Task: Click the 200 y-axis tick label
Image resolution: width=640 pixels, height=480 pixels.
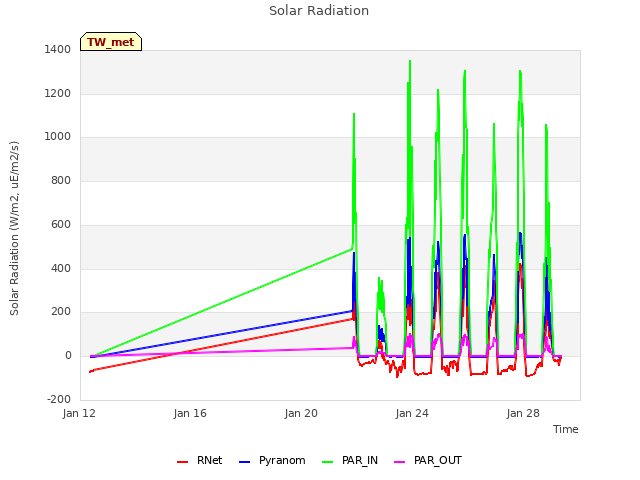Action: pyautogui.click(x=61, y=312)
